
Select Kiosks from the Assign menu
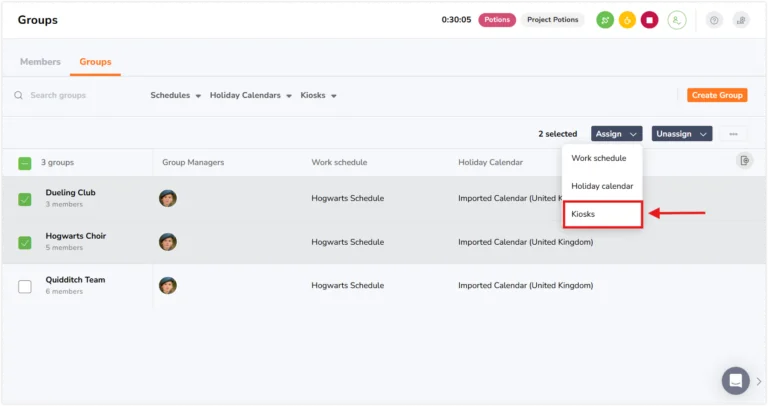[x=602, y=214]
